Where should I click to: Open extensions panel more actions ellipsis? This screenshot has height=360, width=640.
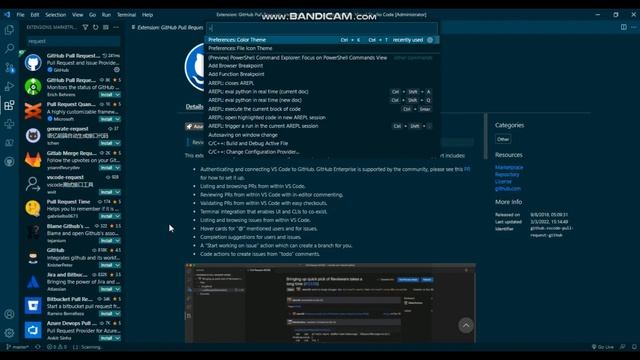116,27
